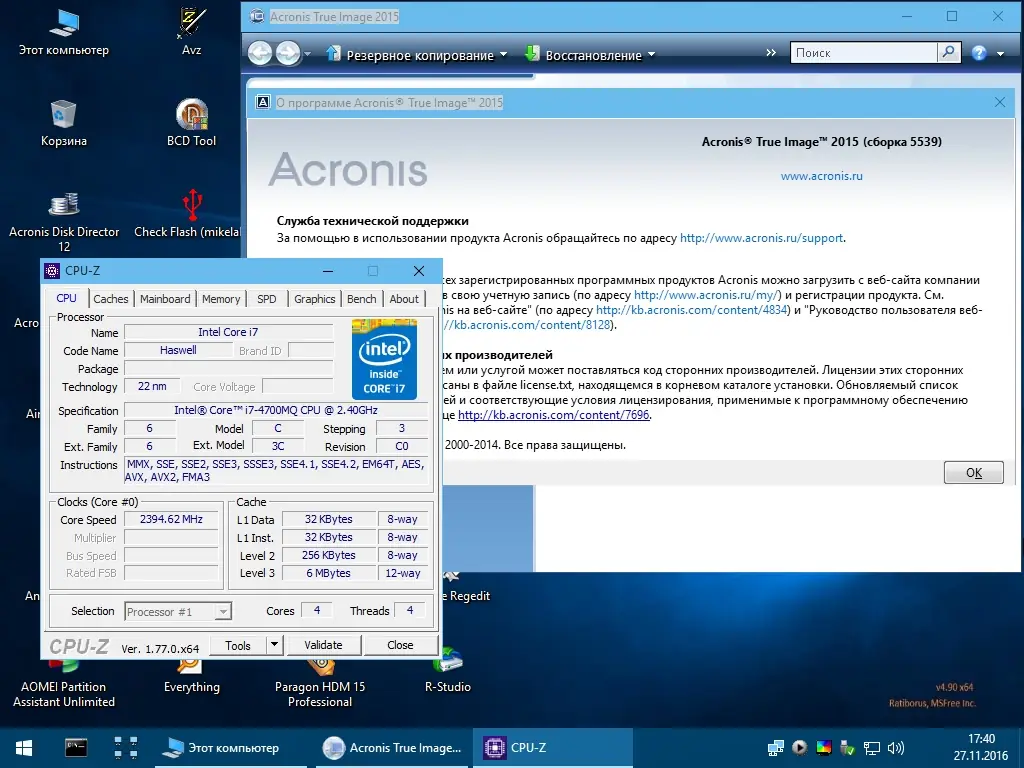Image resolution: width=1024 pixels, height=768 pixels.
Task: Switch to the Mainboard tab
Action: [165, 299]
